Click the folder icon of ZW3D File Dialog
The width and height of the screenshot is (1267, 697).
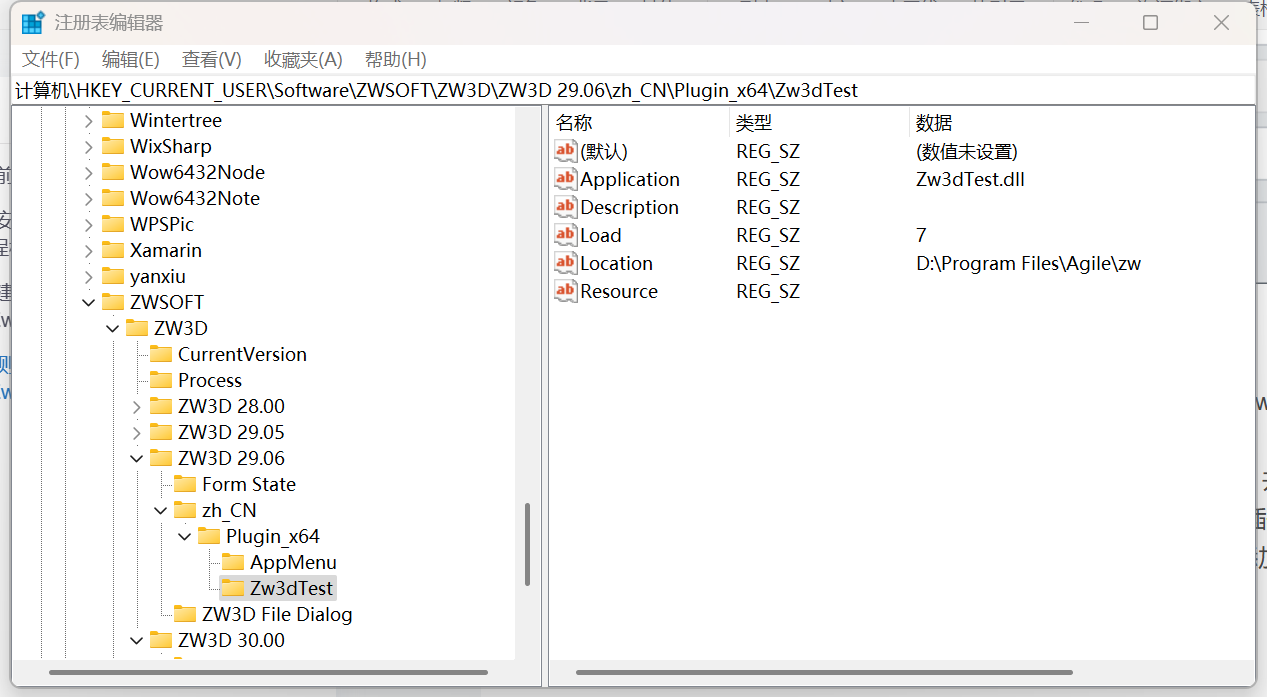[185, 614]
